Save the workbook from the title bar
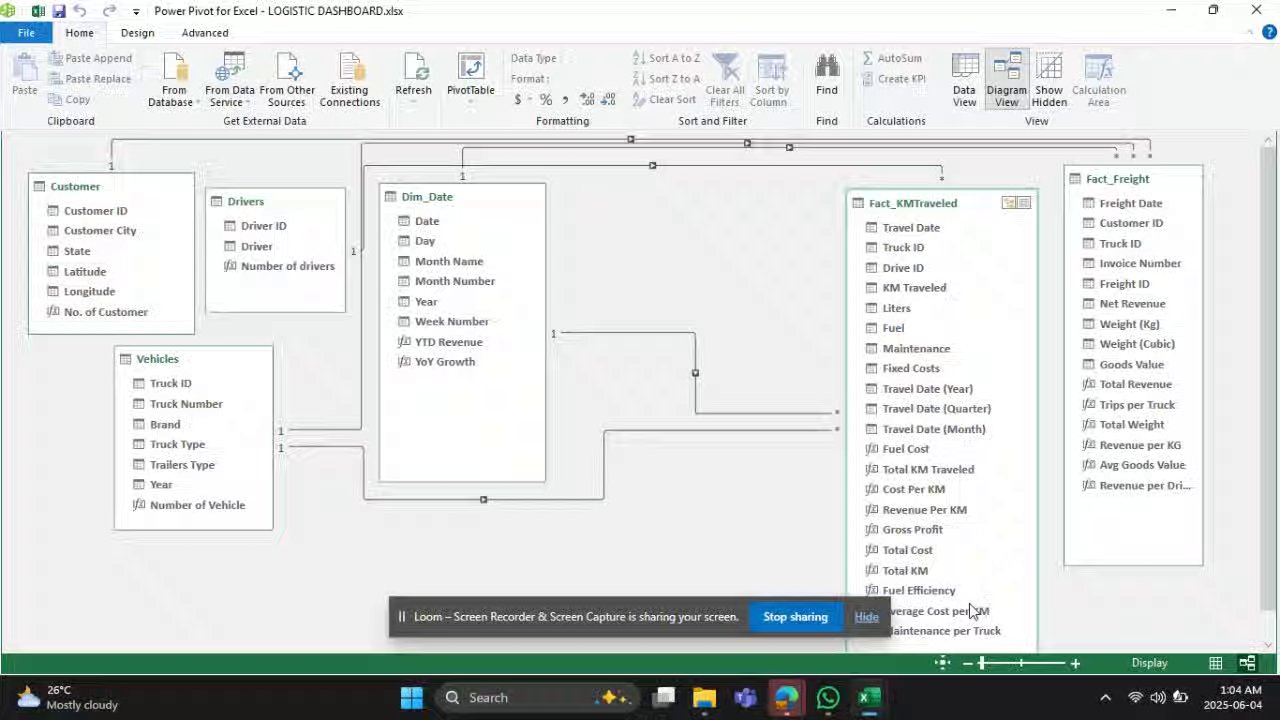 59,11
